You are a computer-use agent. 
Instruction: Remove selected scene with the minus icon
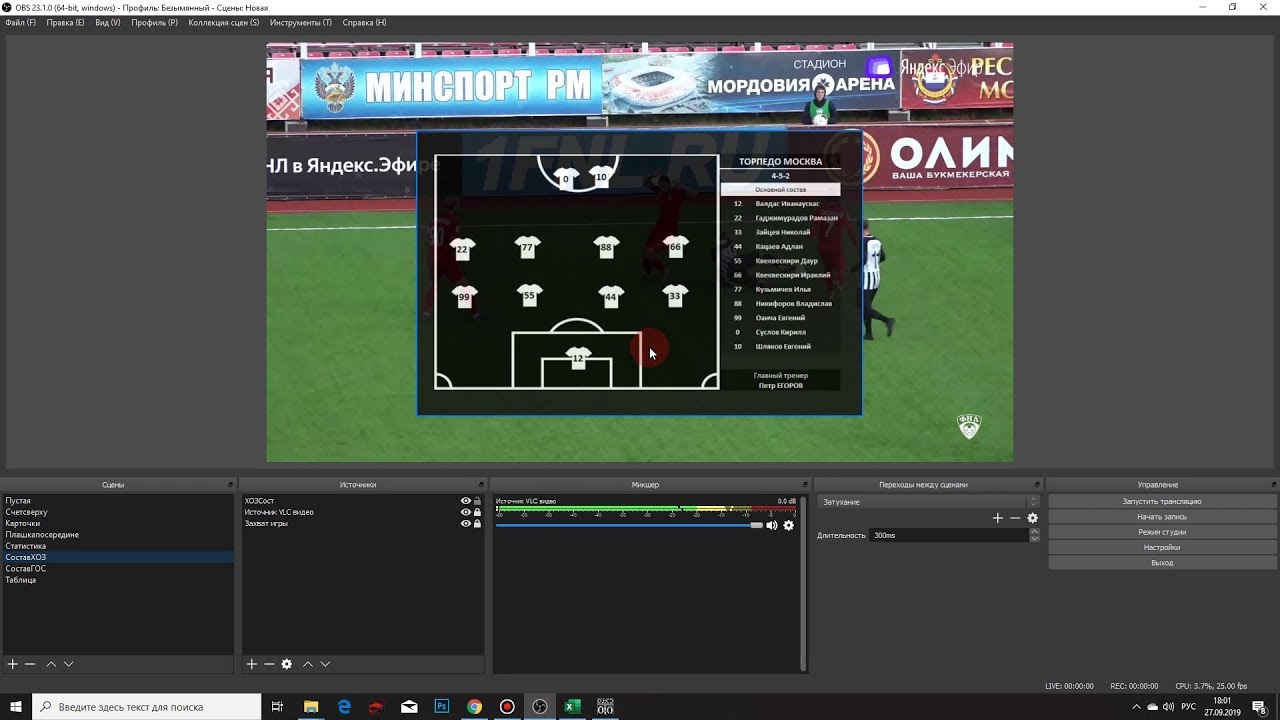tap(30, 664)
